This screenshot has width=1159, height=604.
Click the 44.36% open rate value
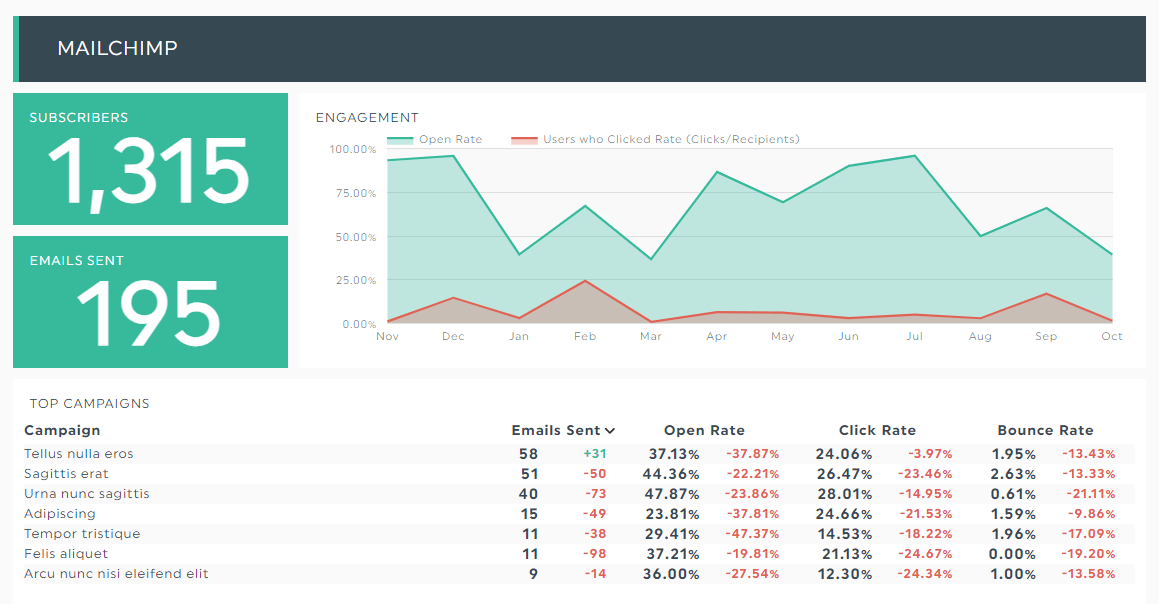coord(671,474)
